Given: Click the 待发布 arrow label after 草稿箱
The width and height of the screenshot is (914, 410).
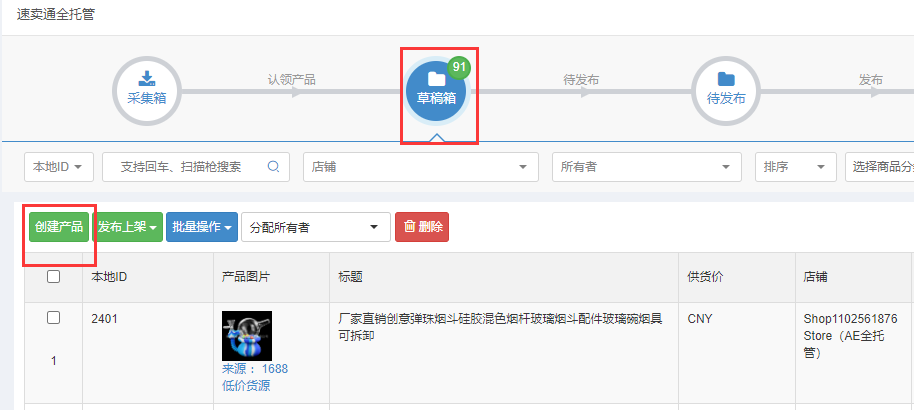Looking at the screenshot, I should (581, 79).
